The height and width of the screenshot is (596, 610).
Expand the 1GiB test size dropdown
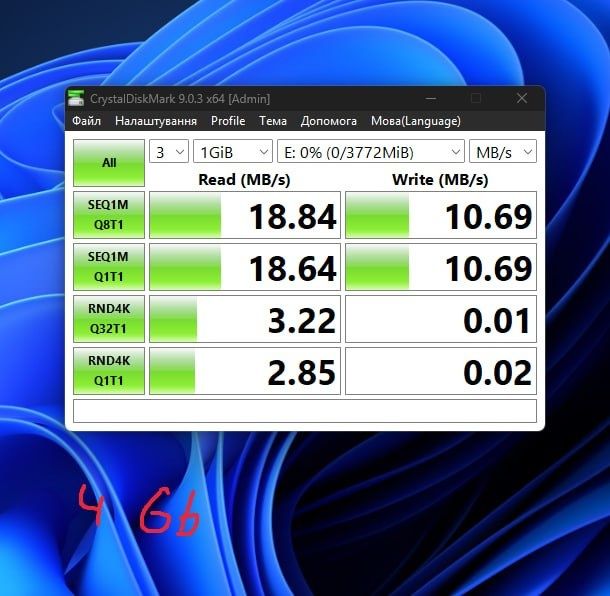[x=233, y=151]
